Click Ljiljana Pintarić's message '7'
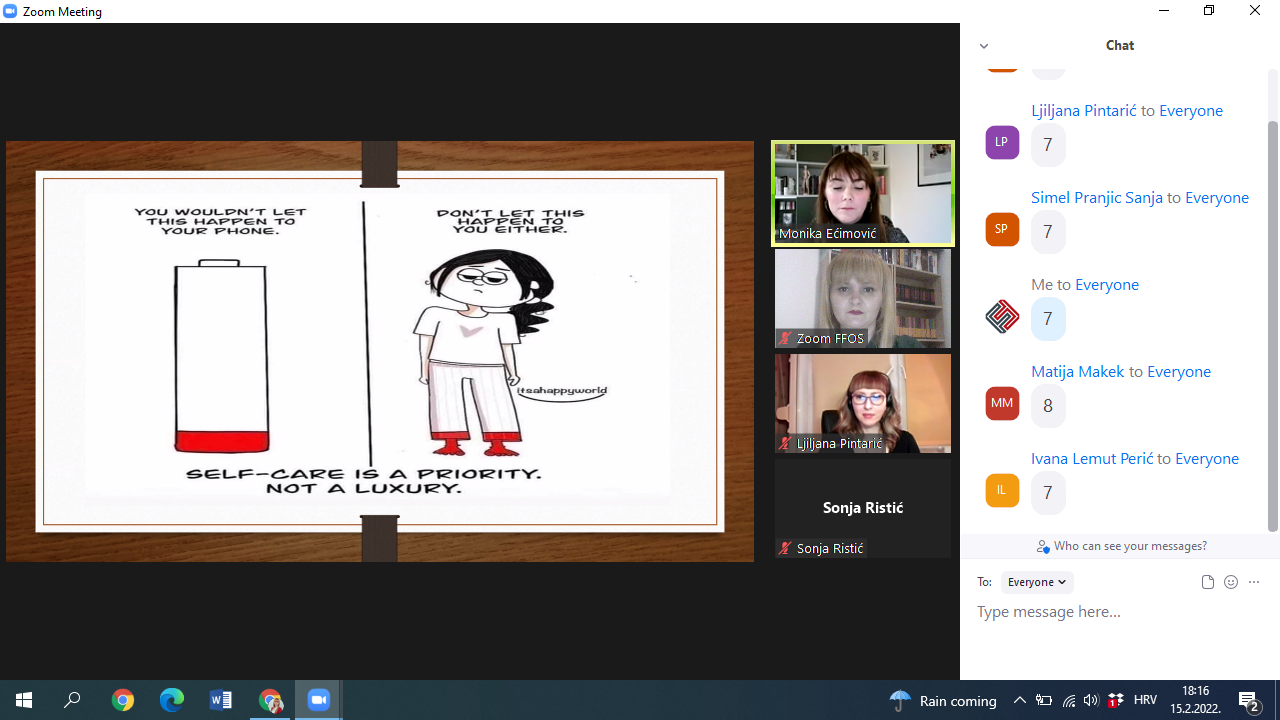The width and height of the screenshot is (1280, 720). point(1048,144)
